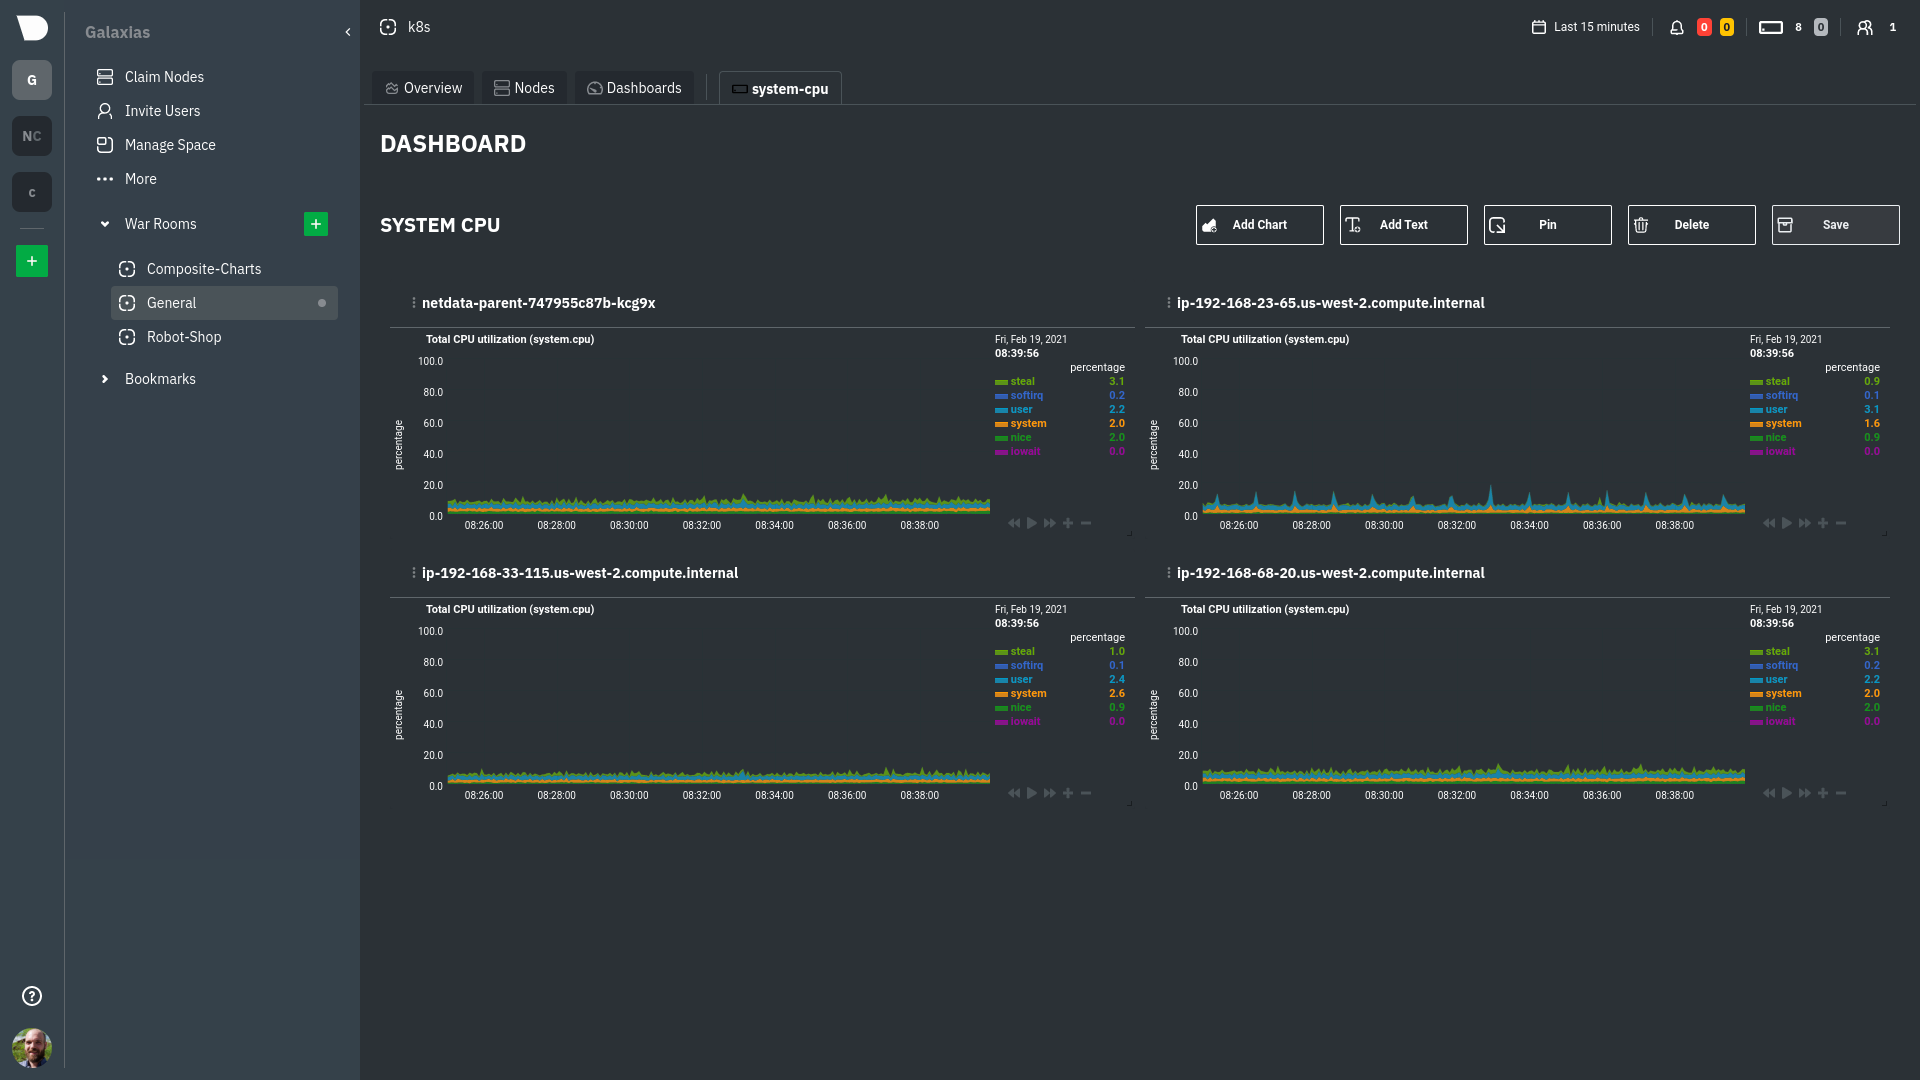Click the playback rewind control on first chart
Image resolution: width=1920 pixels, height=1080 pixels.
pyautogui.click(x=1014, y=522)
